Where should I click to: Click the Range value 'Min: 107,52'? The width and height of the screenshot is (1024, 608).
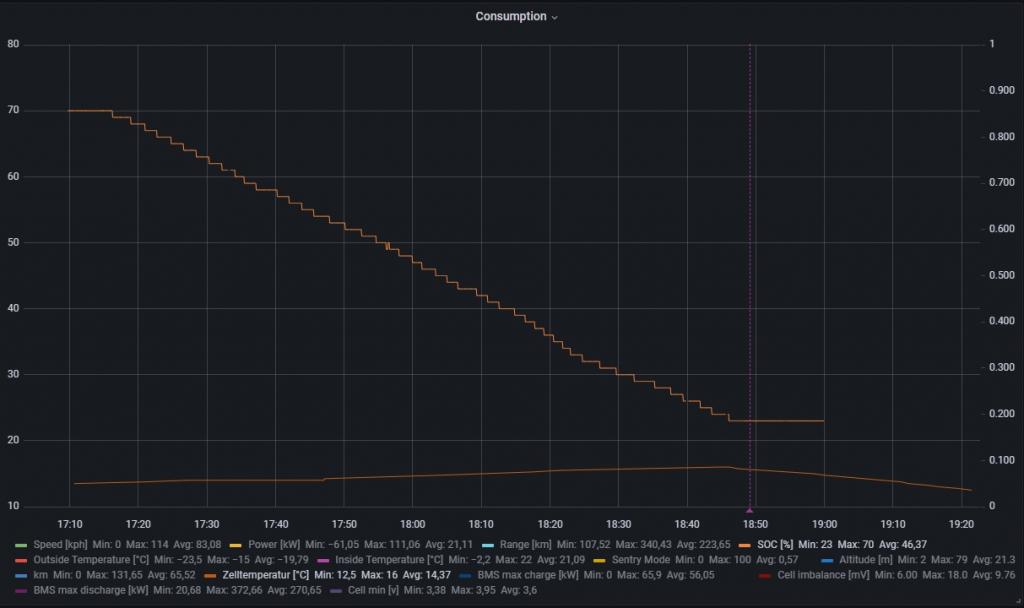(583, 544)
